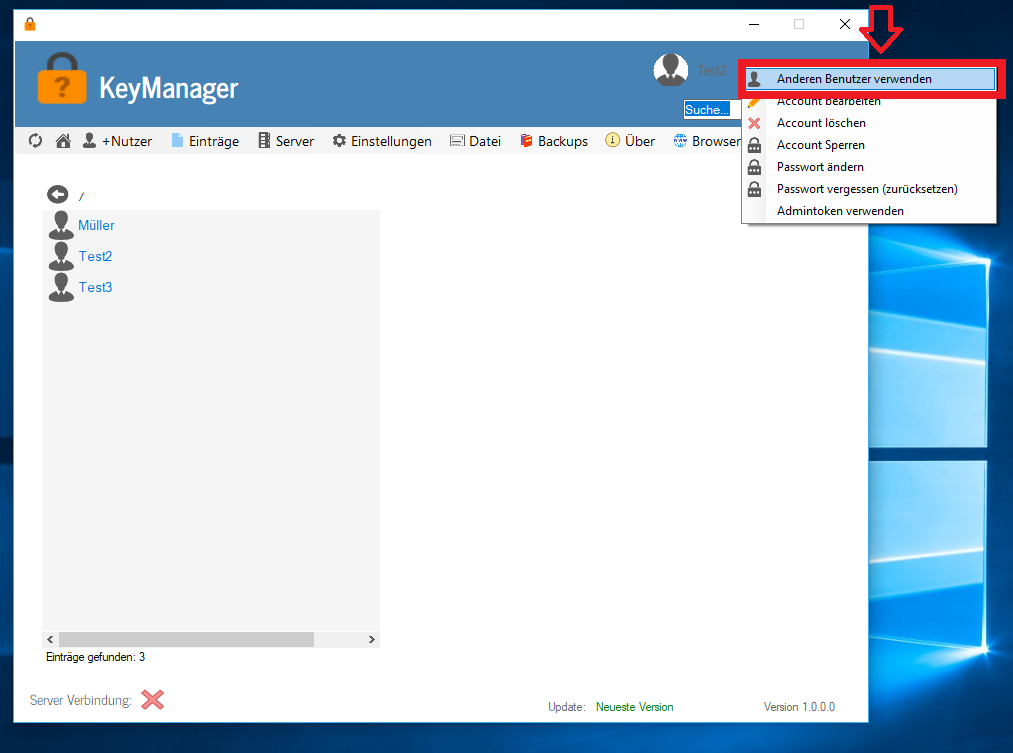Click the list's right scroll arrow
The image size is (1013, 753).
coord(371,639)
